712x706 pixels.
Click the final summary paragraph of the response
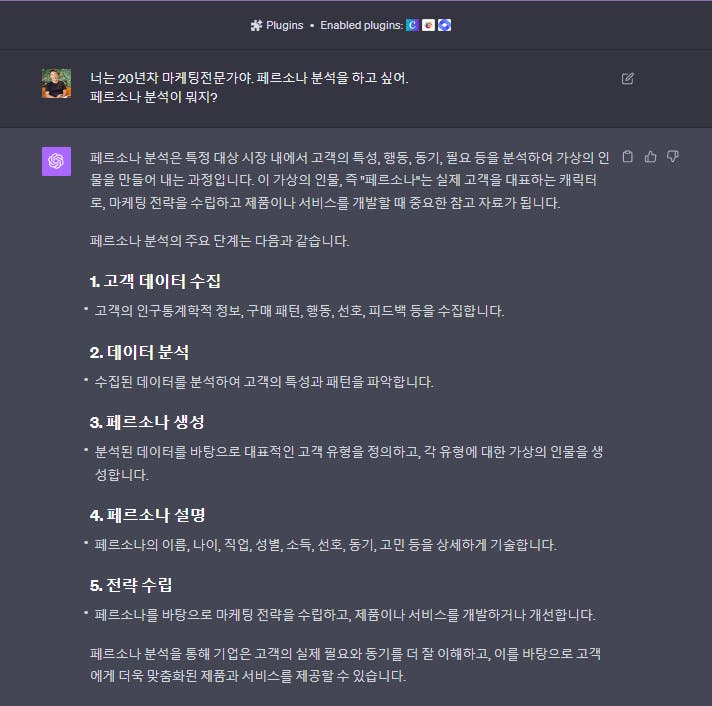pyautogui.click(x=346, y=665)
